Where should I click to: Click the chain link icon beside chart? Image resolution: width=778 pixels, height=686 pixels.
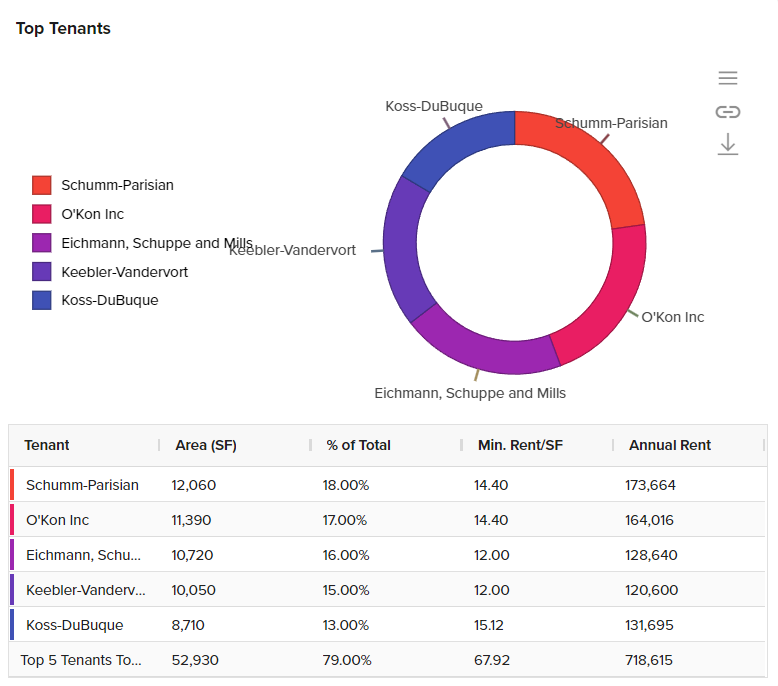click(728, 111)
